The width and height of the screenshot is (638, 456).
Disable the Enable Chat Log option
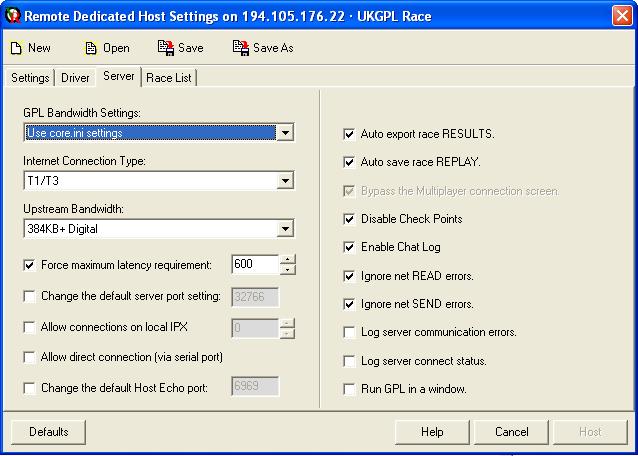pyautogui.click(x=349, y=247)
